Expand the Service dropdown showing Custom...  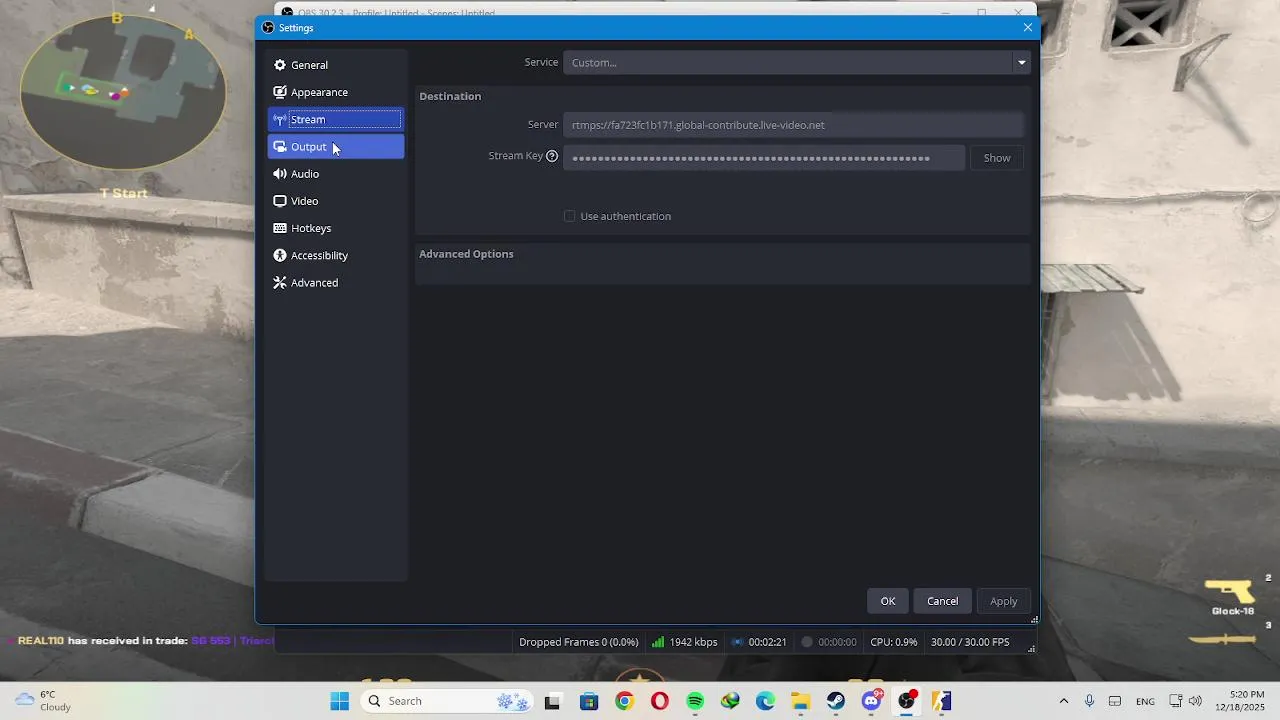tap(796, 62)
